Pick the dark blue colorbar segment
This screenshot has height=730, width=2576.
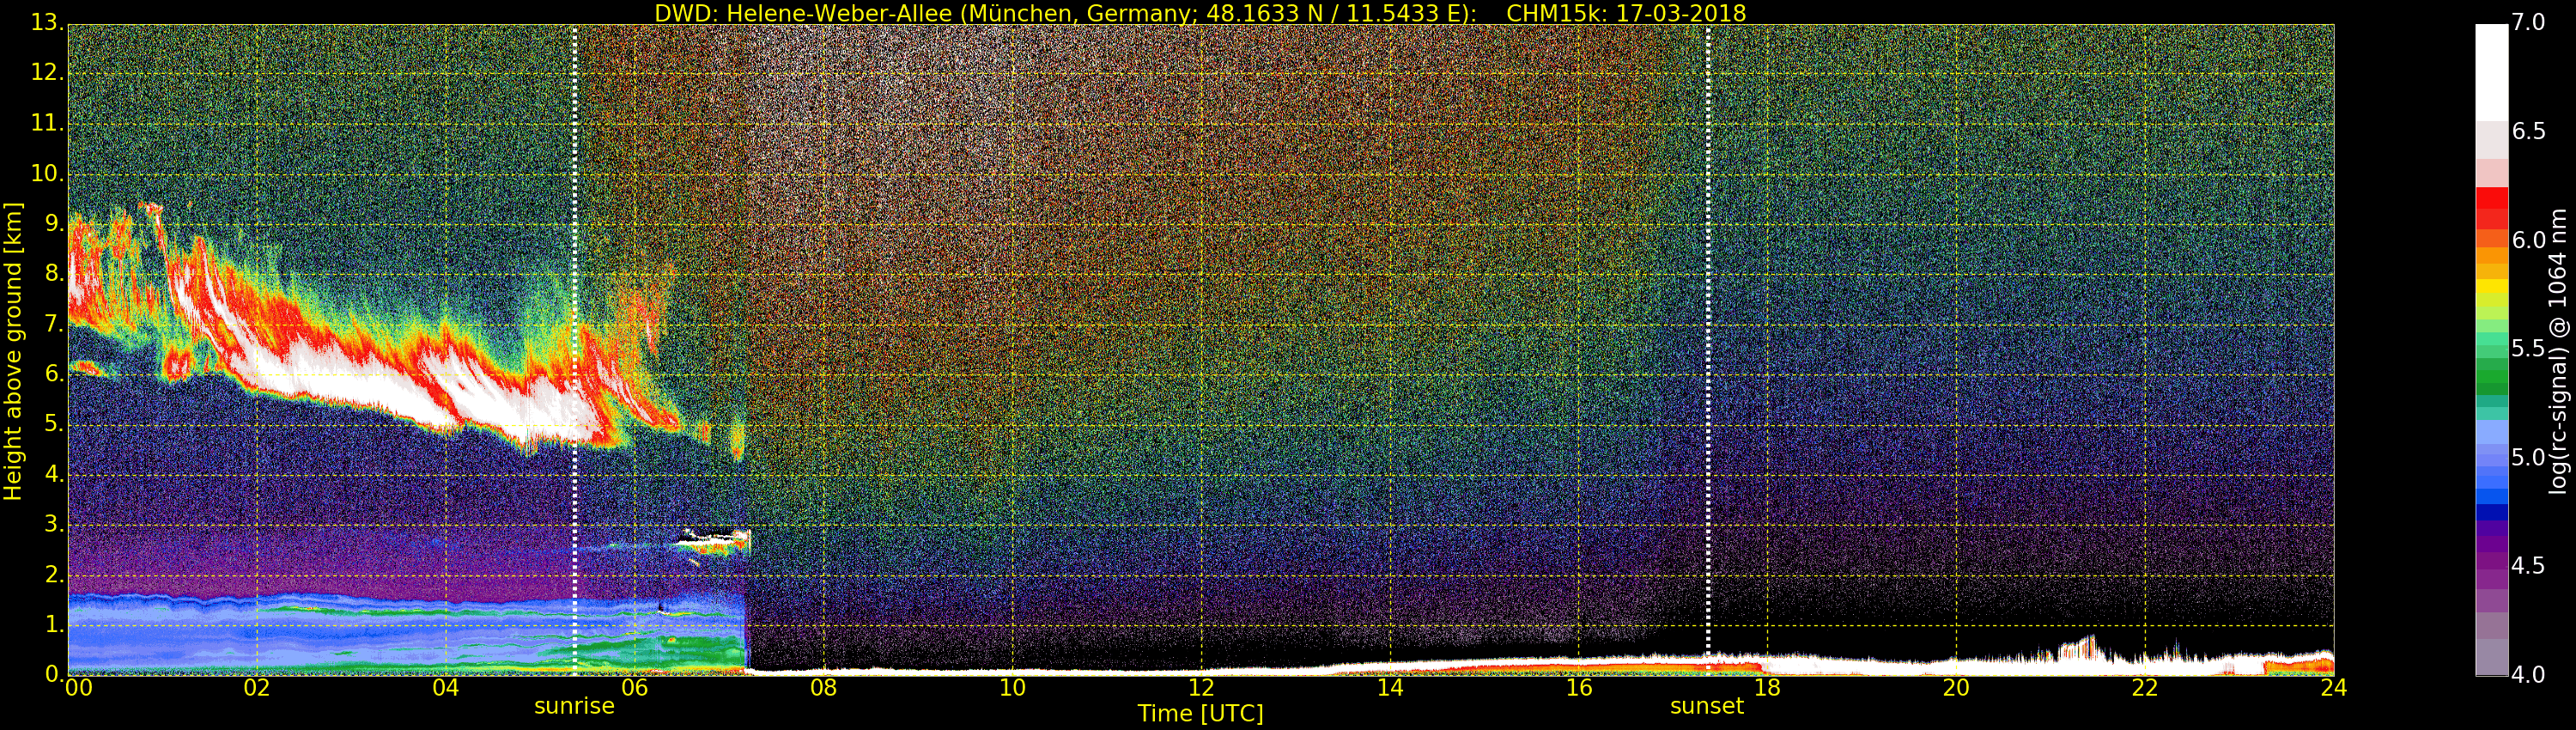(2491, 512)
